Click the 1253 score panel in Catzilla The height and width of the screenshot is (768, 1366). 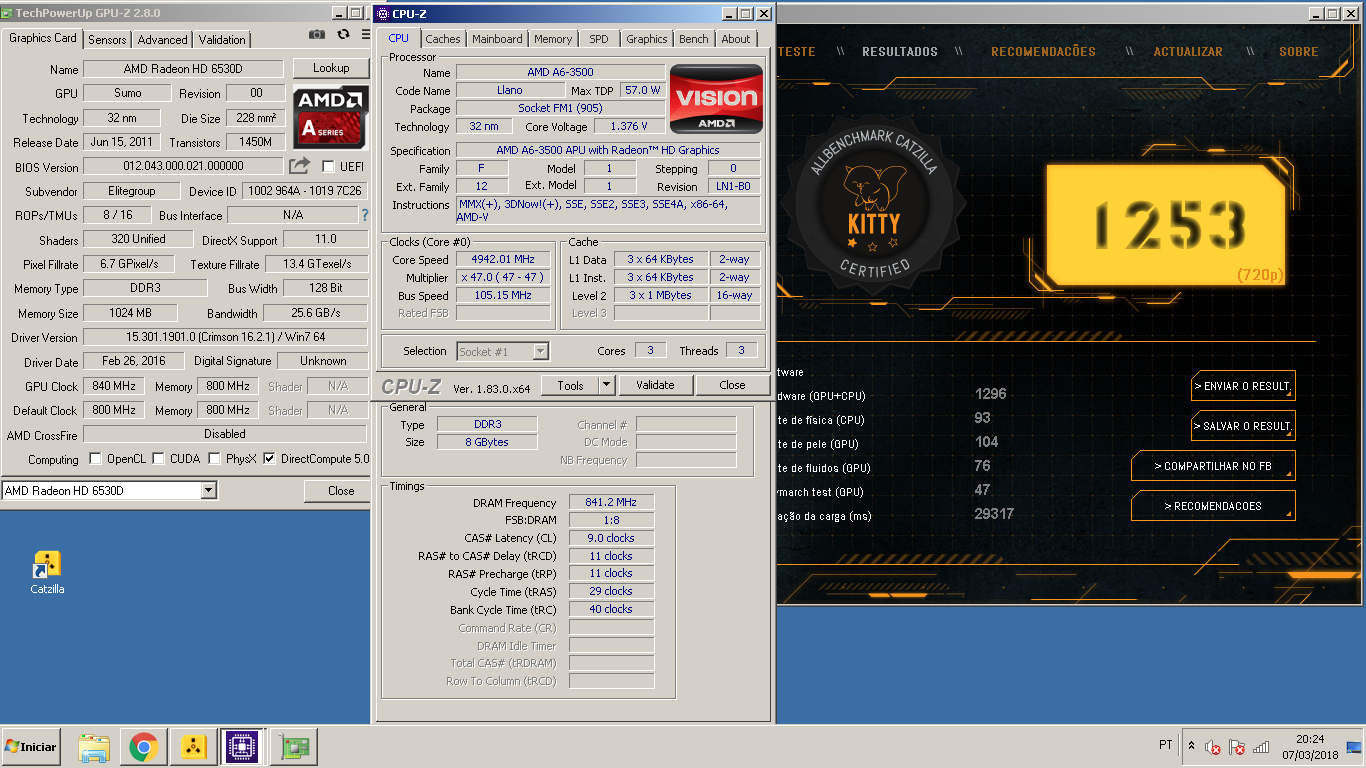pos(1166,225)
